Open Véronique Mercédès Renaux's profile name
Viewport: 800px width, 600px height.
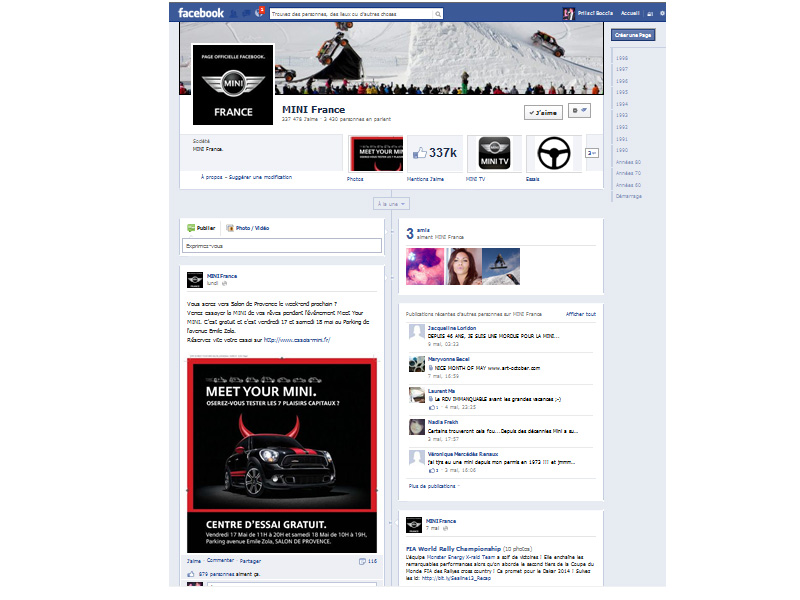tap(463, 454)
